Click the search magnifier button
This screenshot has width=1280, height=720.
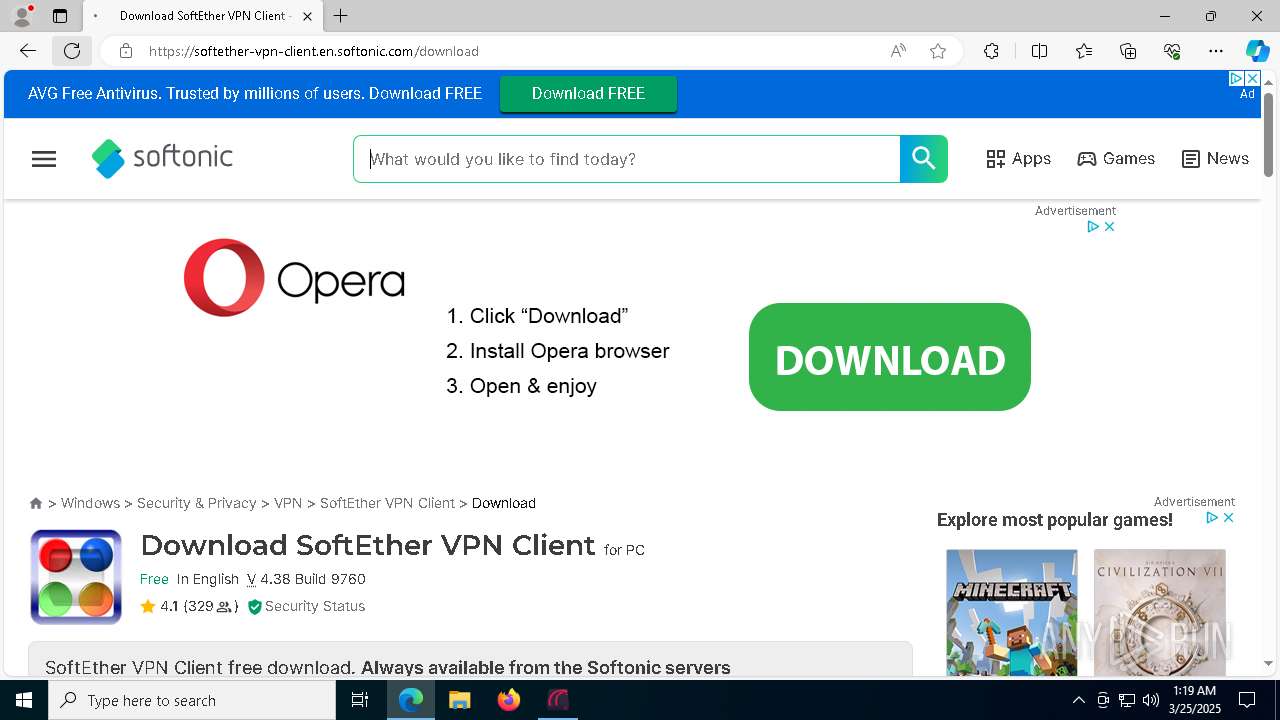(923, 159)
